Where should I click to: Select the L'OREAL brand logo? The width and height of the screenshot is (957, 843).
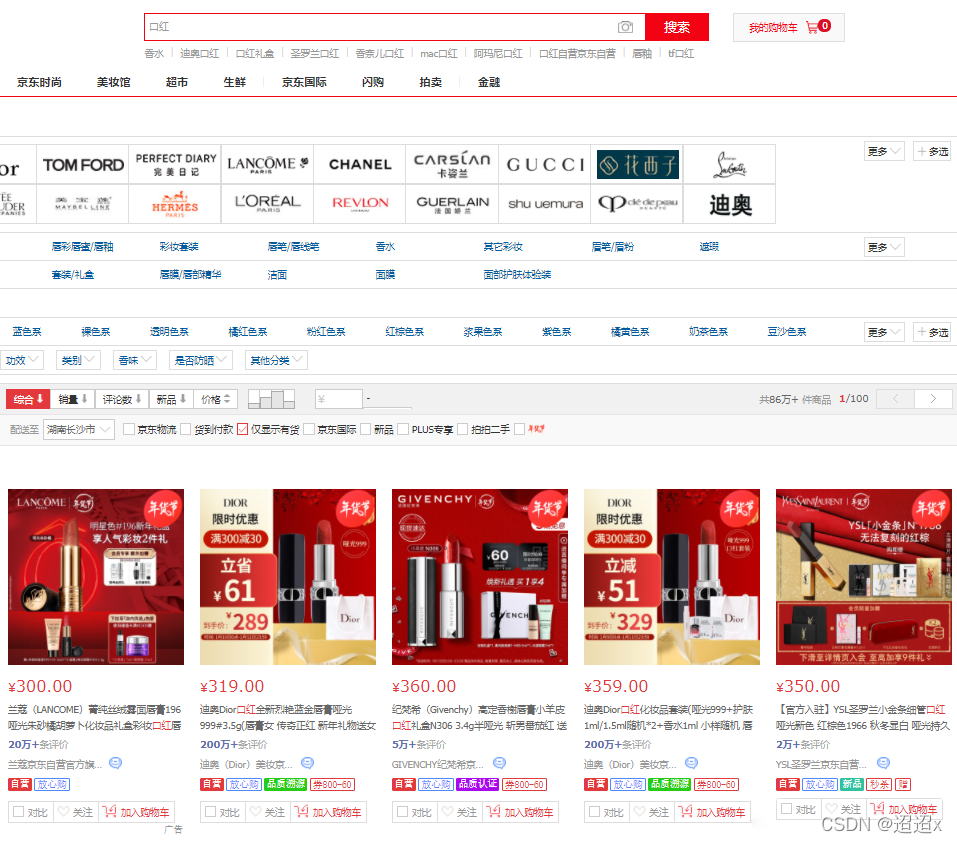268,204
